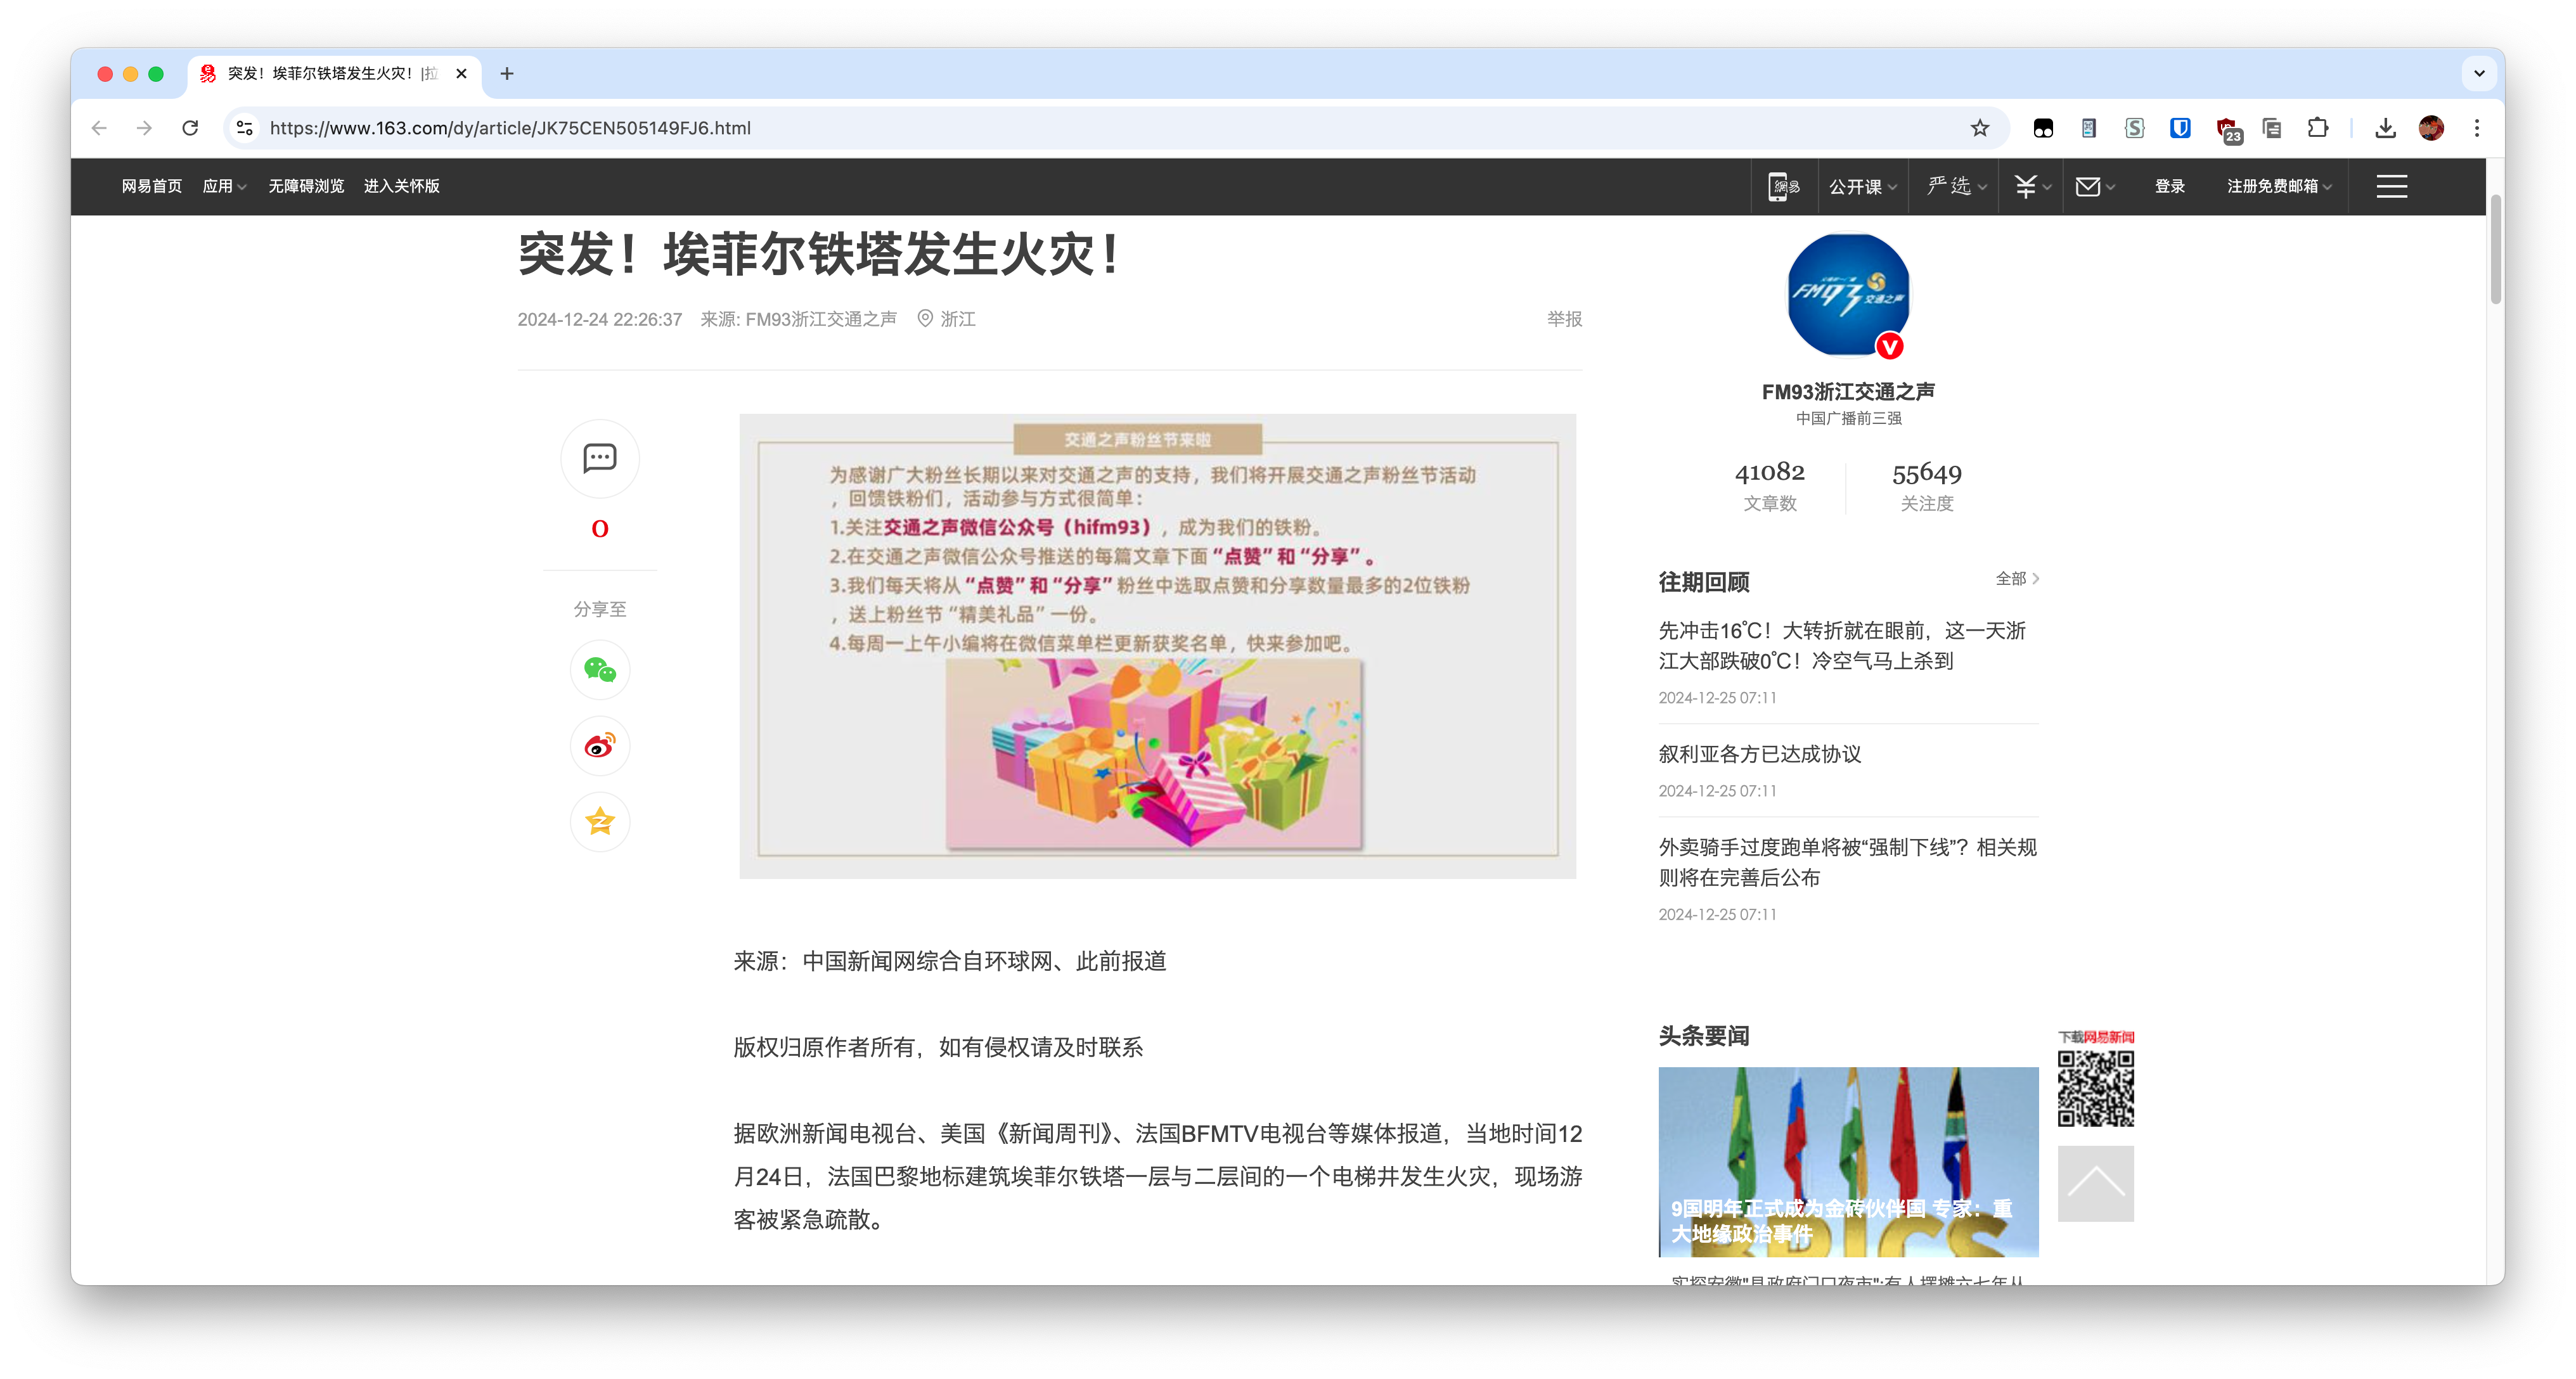Click the BRICS flags news thumbnail
This screenshot has width=2576, height=1379.
coord(1847,1160)
